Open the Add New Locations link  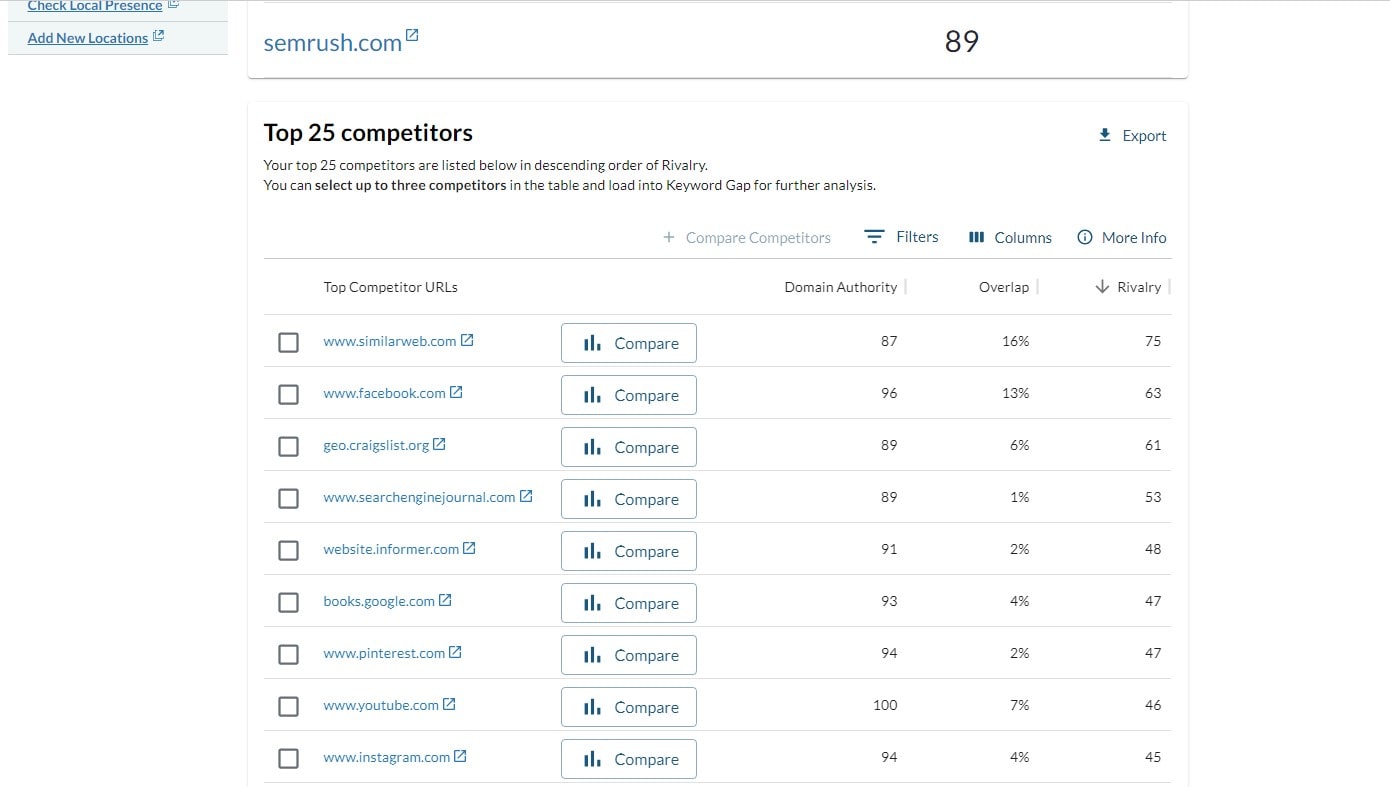click(x=88, y=38)
